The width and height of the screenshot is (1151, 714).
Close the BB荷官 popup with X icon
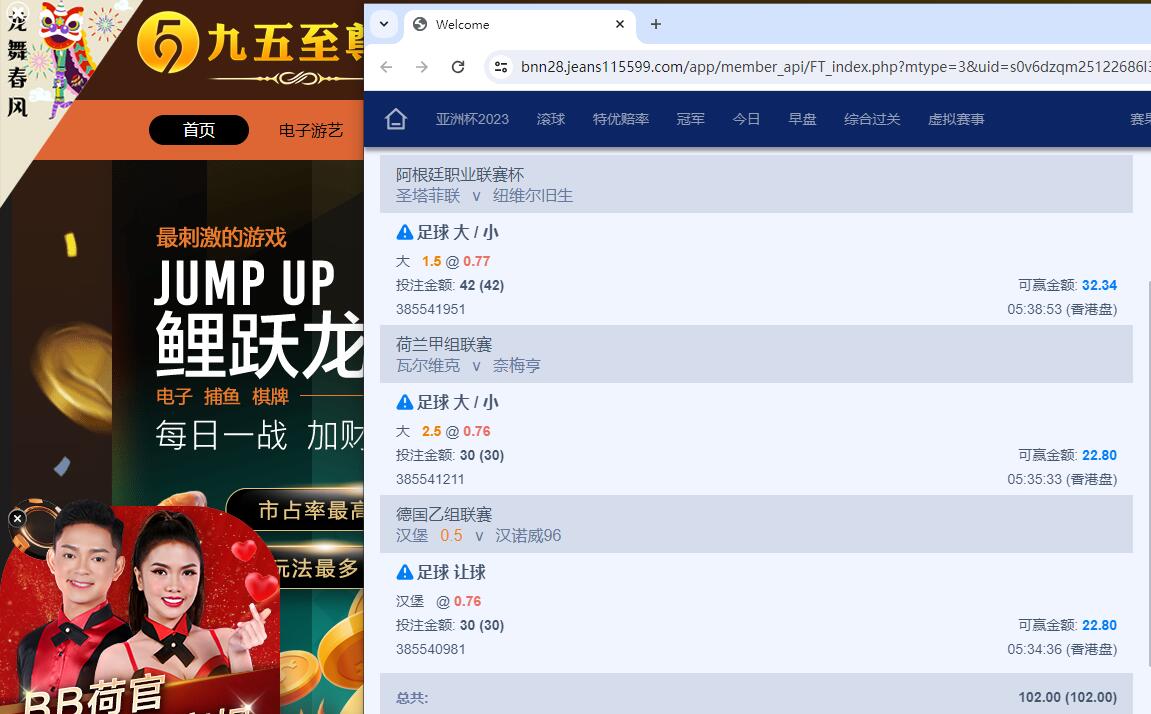17,519
